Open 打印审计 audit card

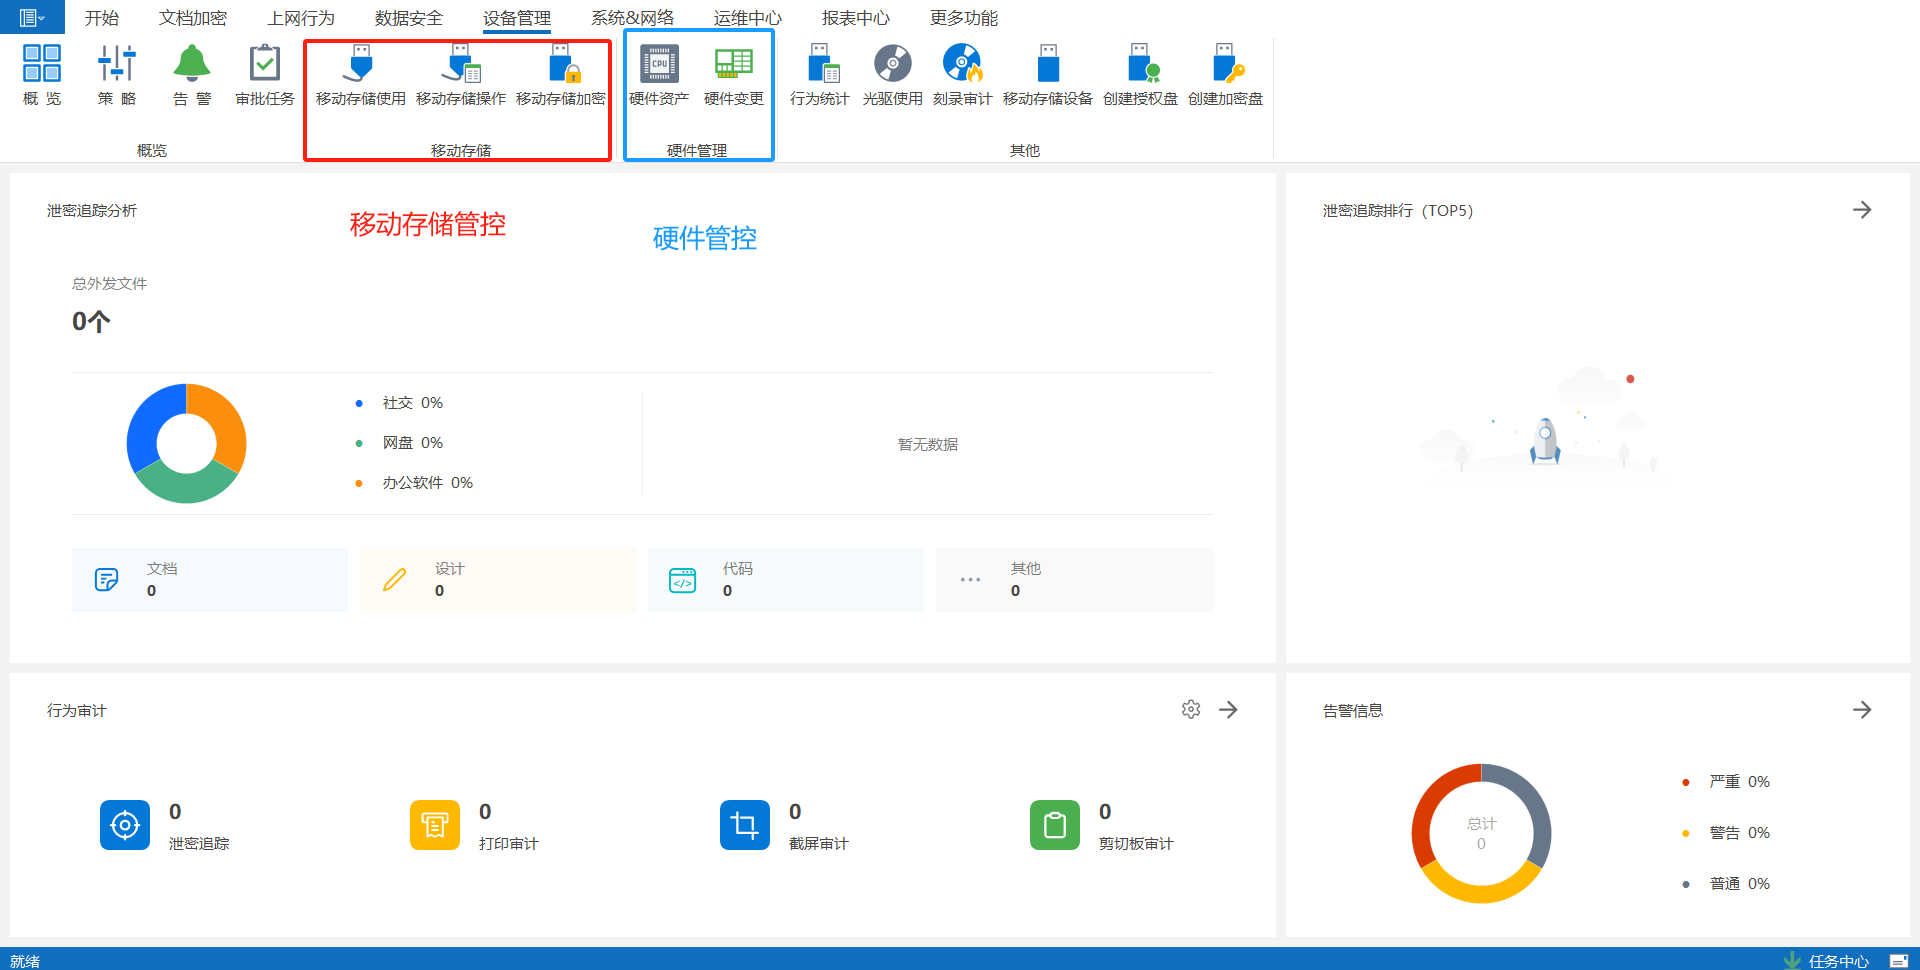tap(475, 825)
